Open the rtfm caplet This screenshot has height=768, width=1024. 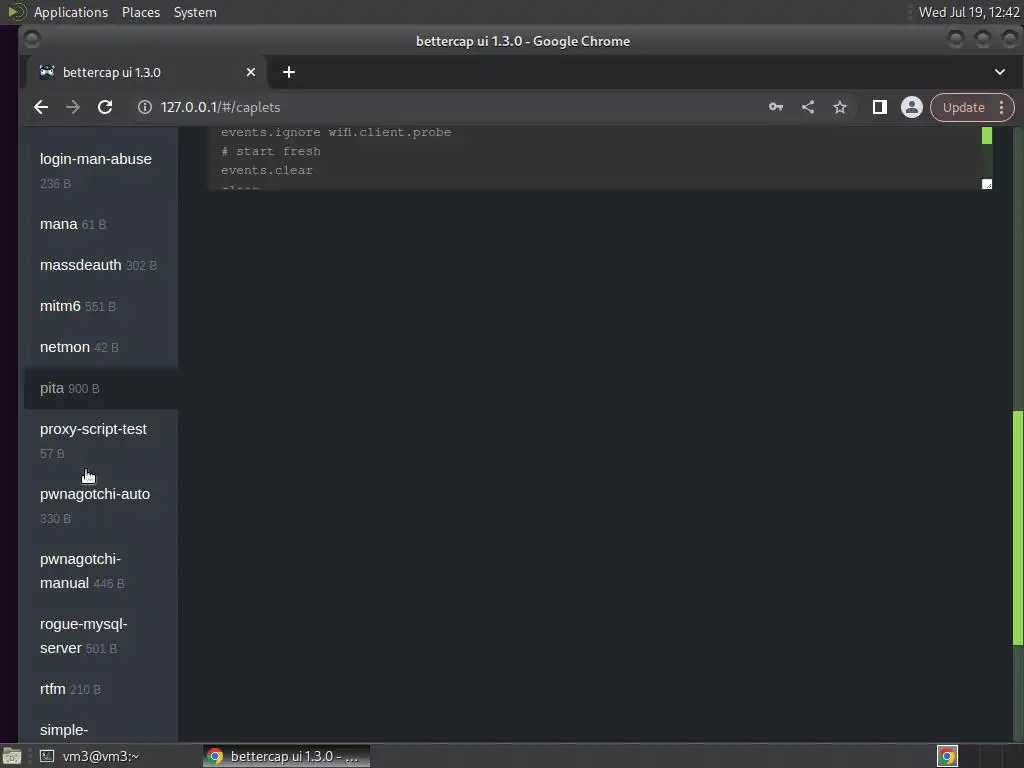(101, 689)
